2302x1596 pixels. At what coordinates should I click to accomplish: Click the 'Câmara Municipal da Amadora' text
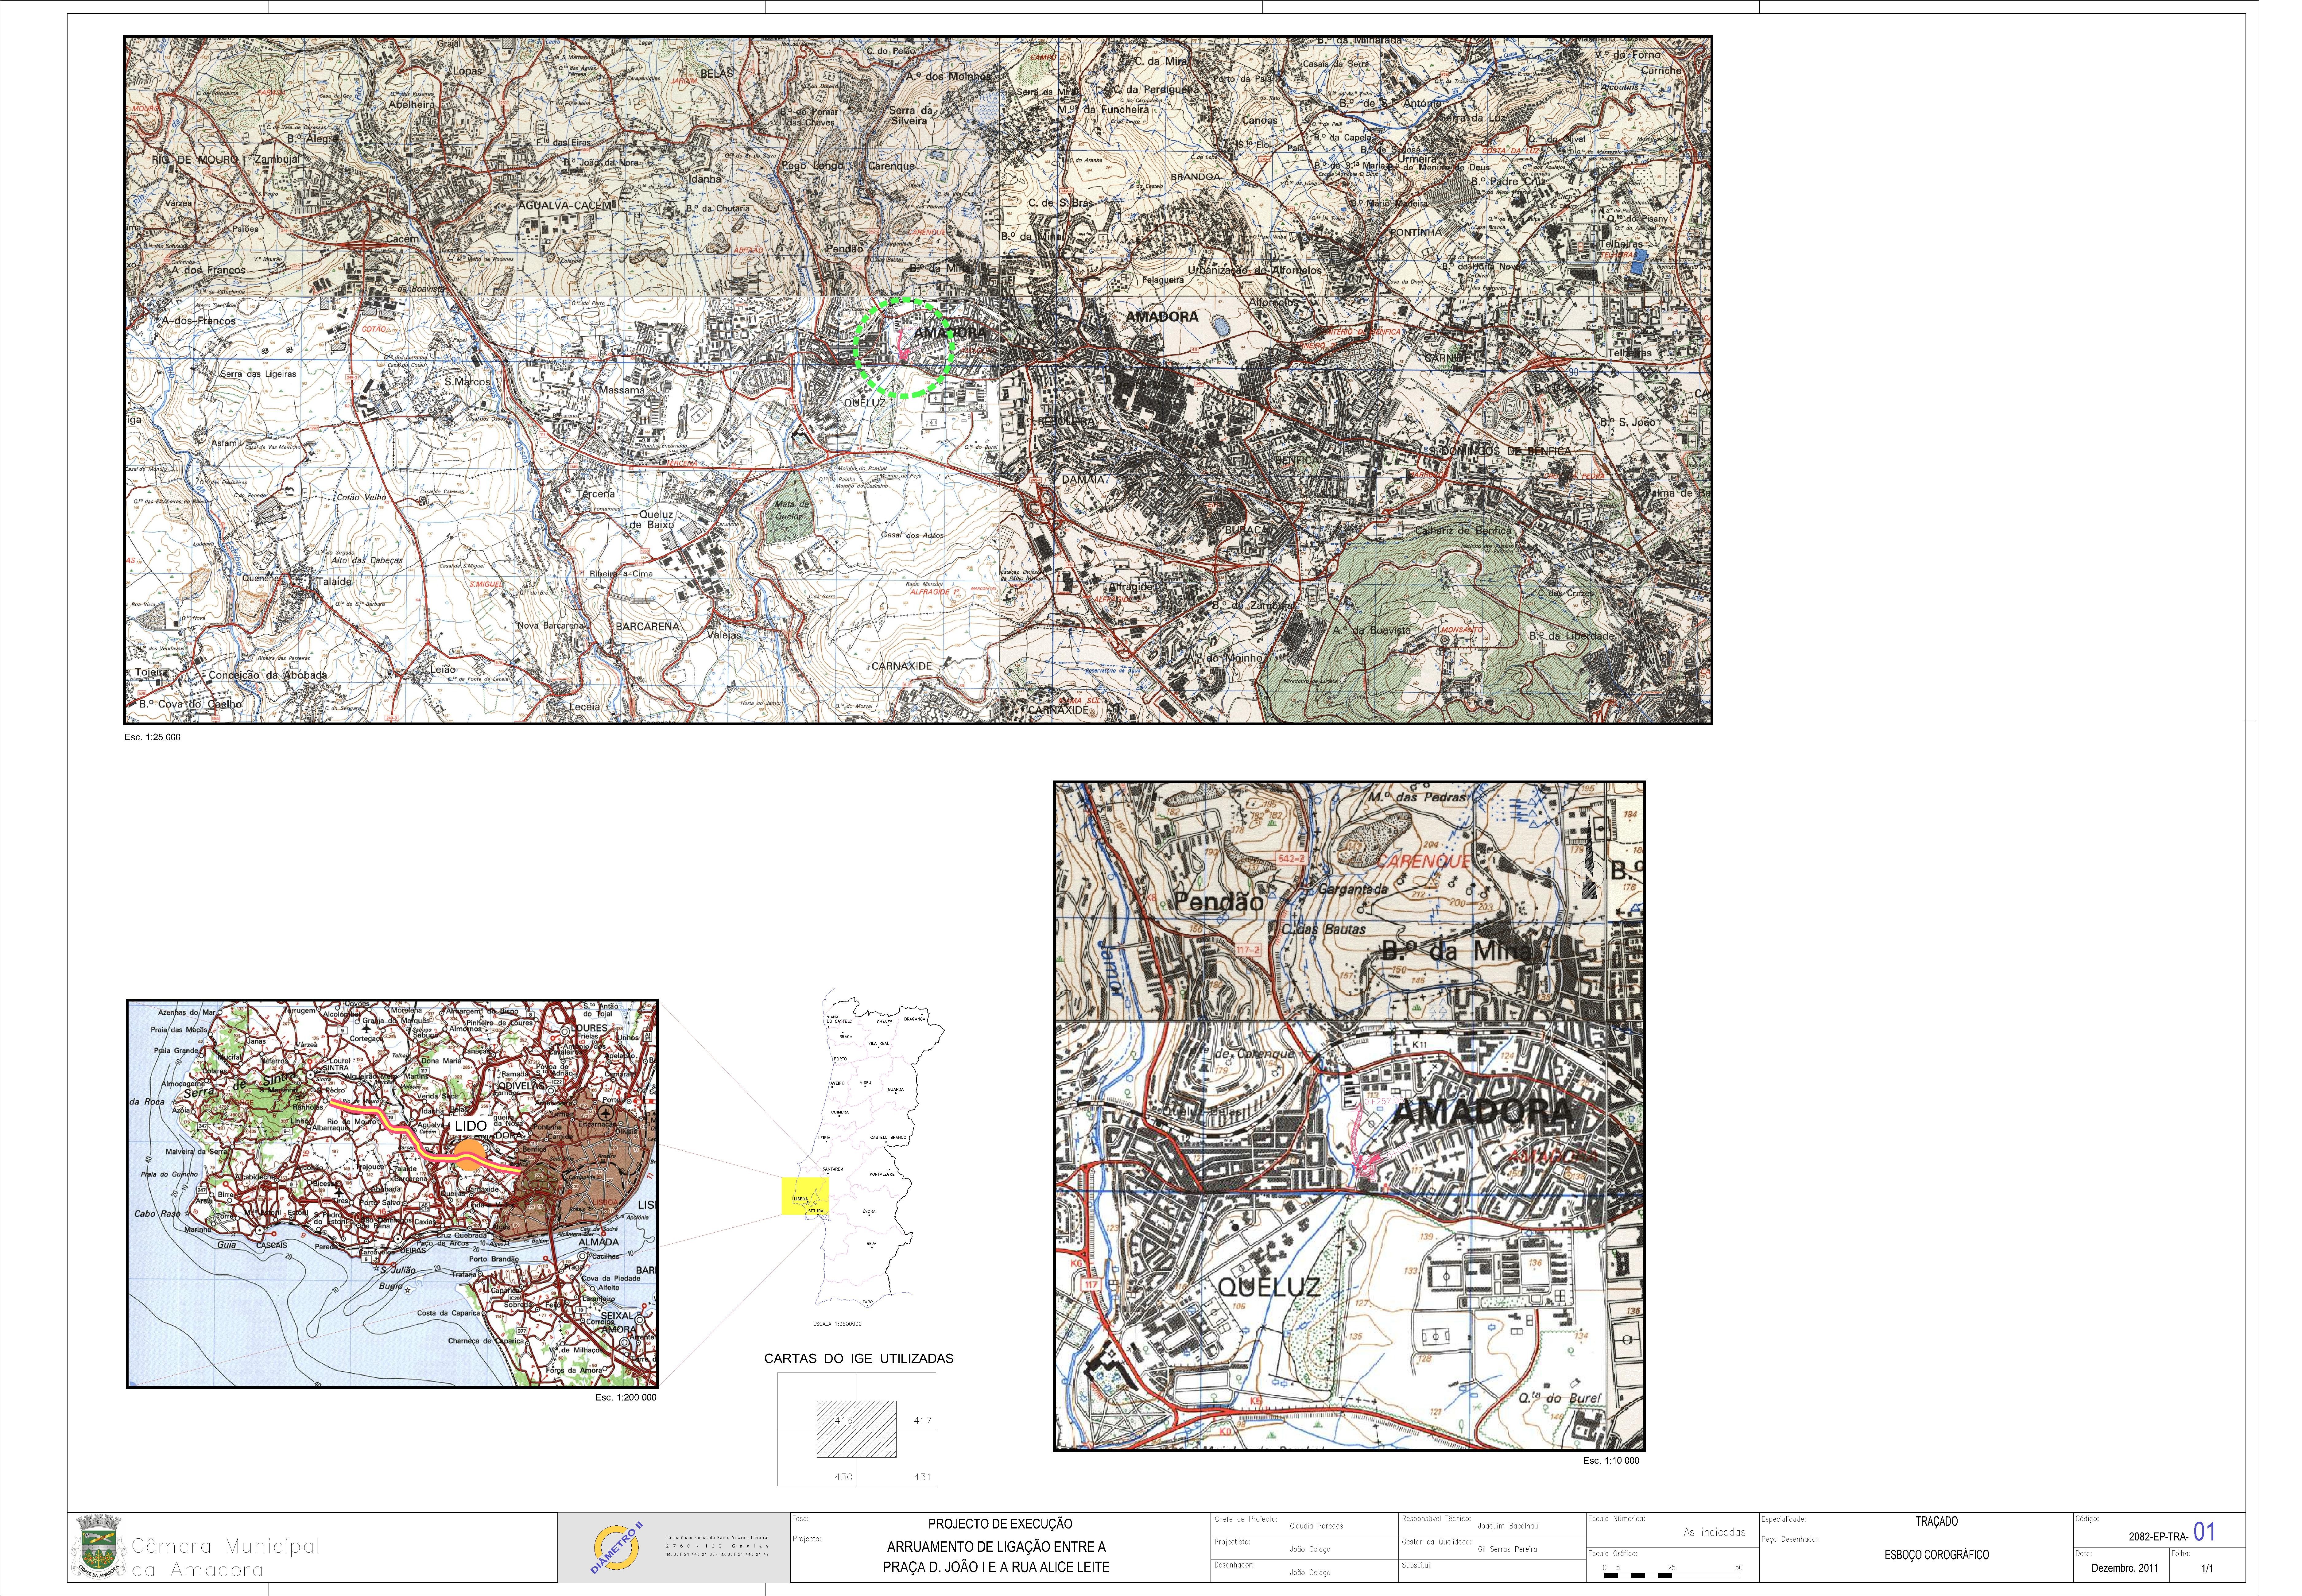[x=225, y=1557]
